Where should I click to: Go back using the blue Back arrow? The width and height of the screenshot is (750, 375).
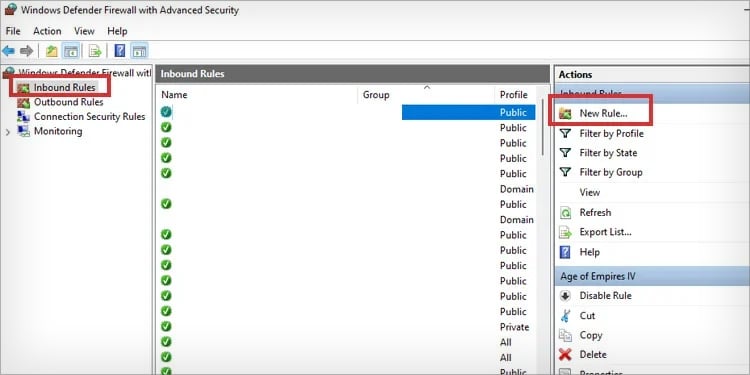tap(9, 51)
